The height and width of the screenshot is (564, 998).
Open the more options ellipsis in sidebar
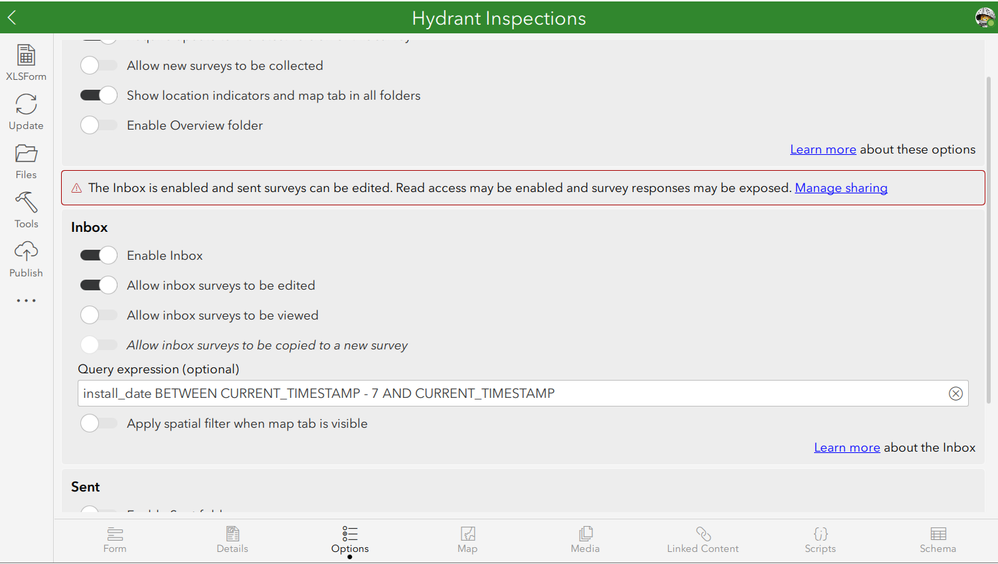(x=26, y=301)
